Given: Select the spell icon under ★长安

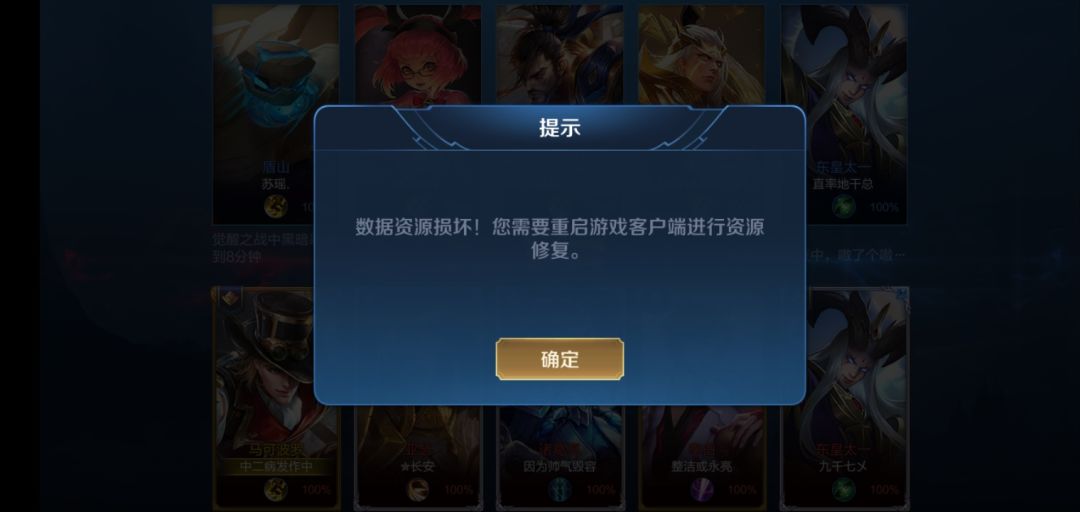Looking at the screenshot, I should click(418, 489).
